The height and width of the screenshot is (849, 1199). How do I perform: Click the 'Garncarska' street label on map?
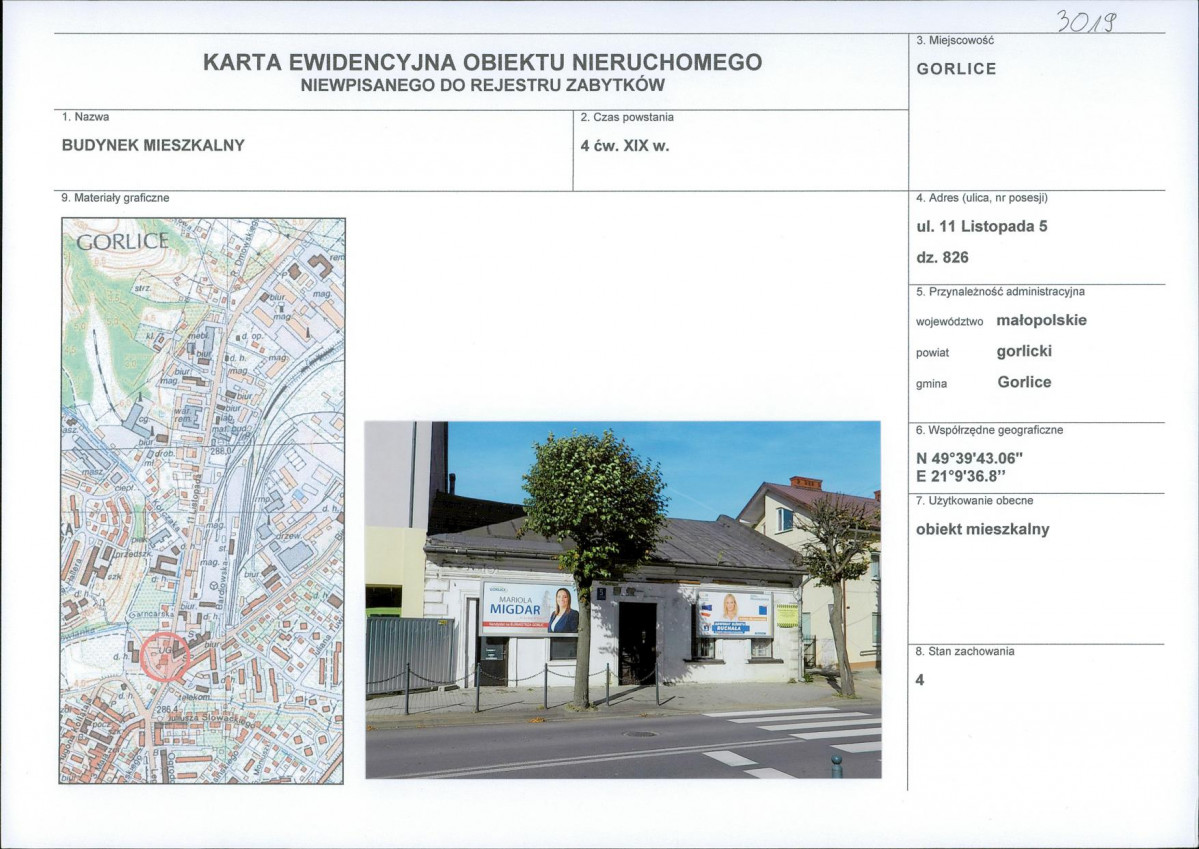coord(151,613)
